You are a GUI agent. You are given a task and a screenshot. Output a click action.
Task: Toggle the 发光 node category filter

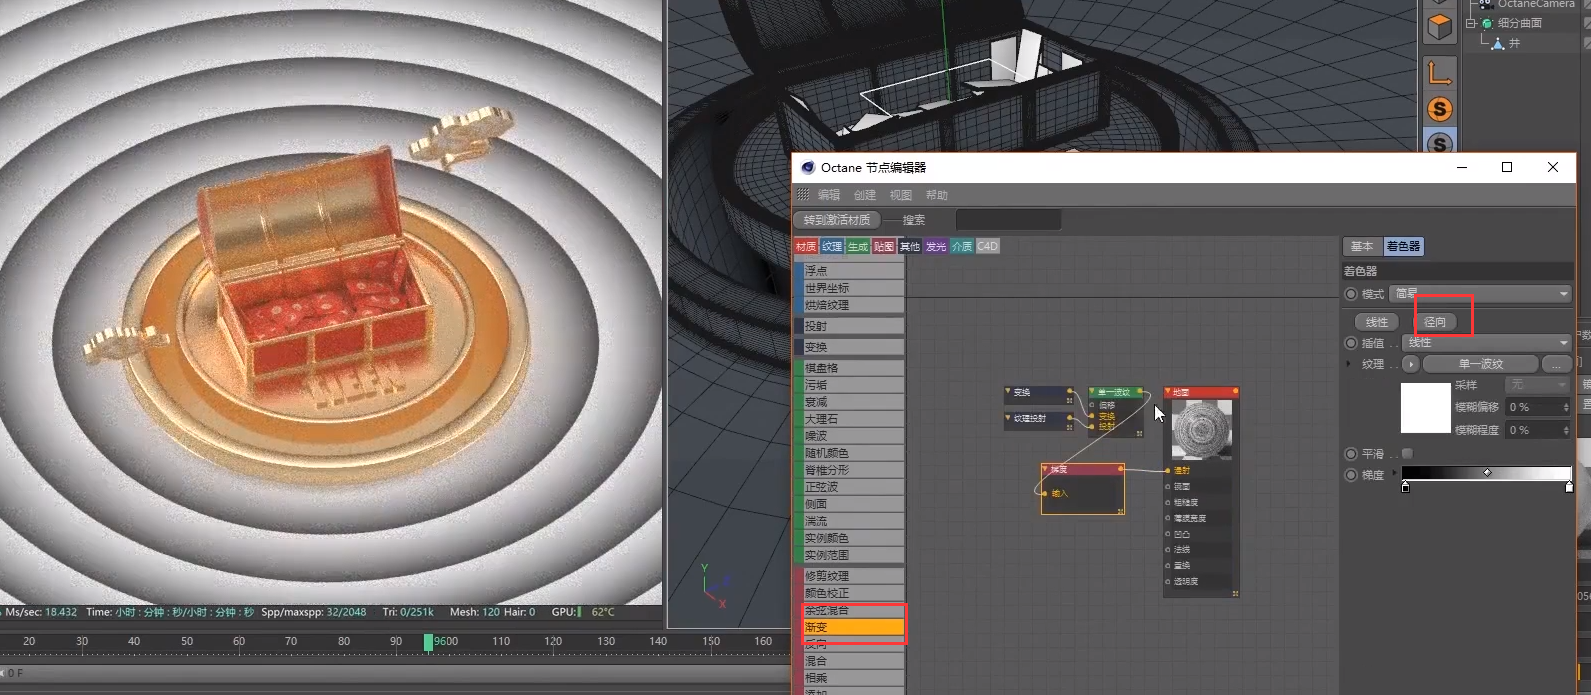(936, 246)
